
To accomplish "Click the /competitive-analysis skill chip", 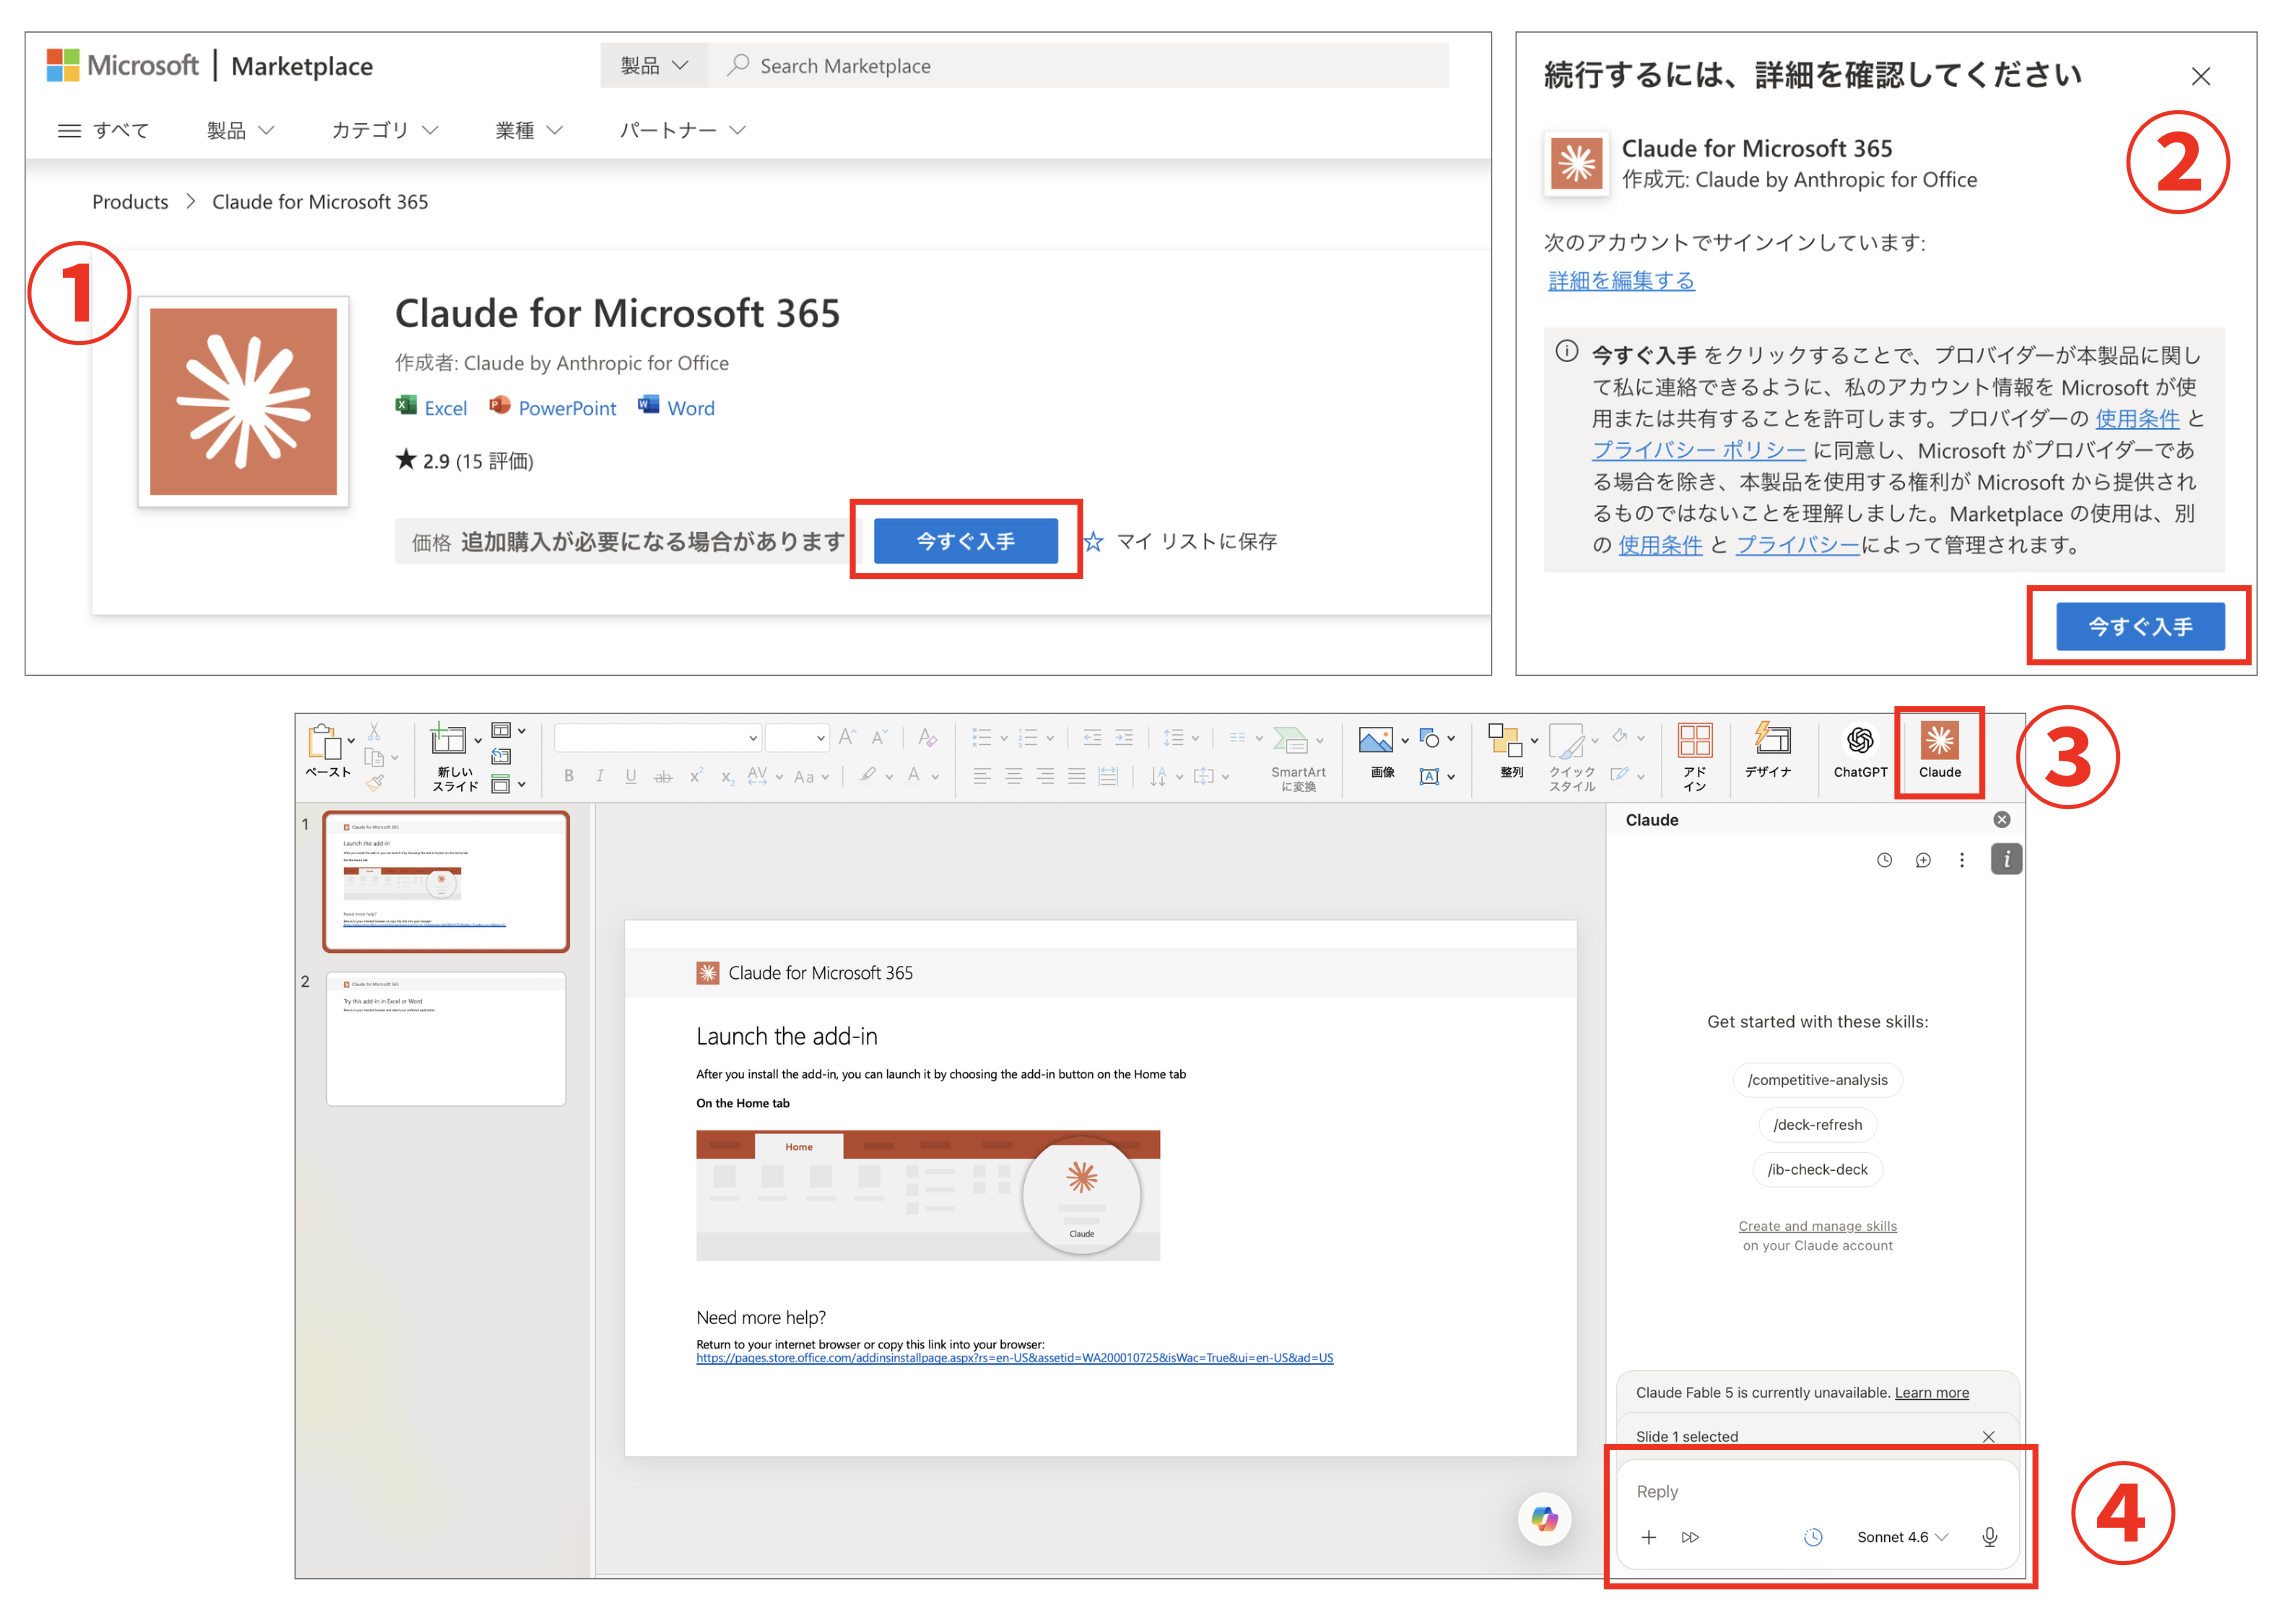I will 1817,1080.
